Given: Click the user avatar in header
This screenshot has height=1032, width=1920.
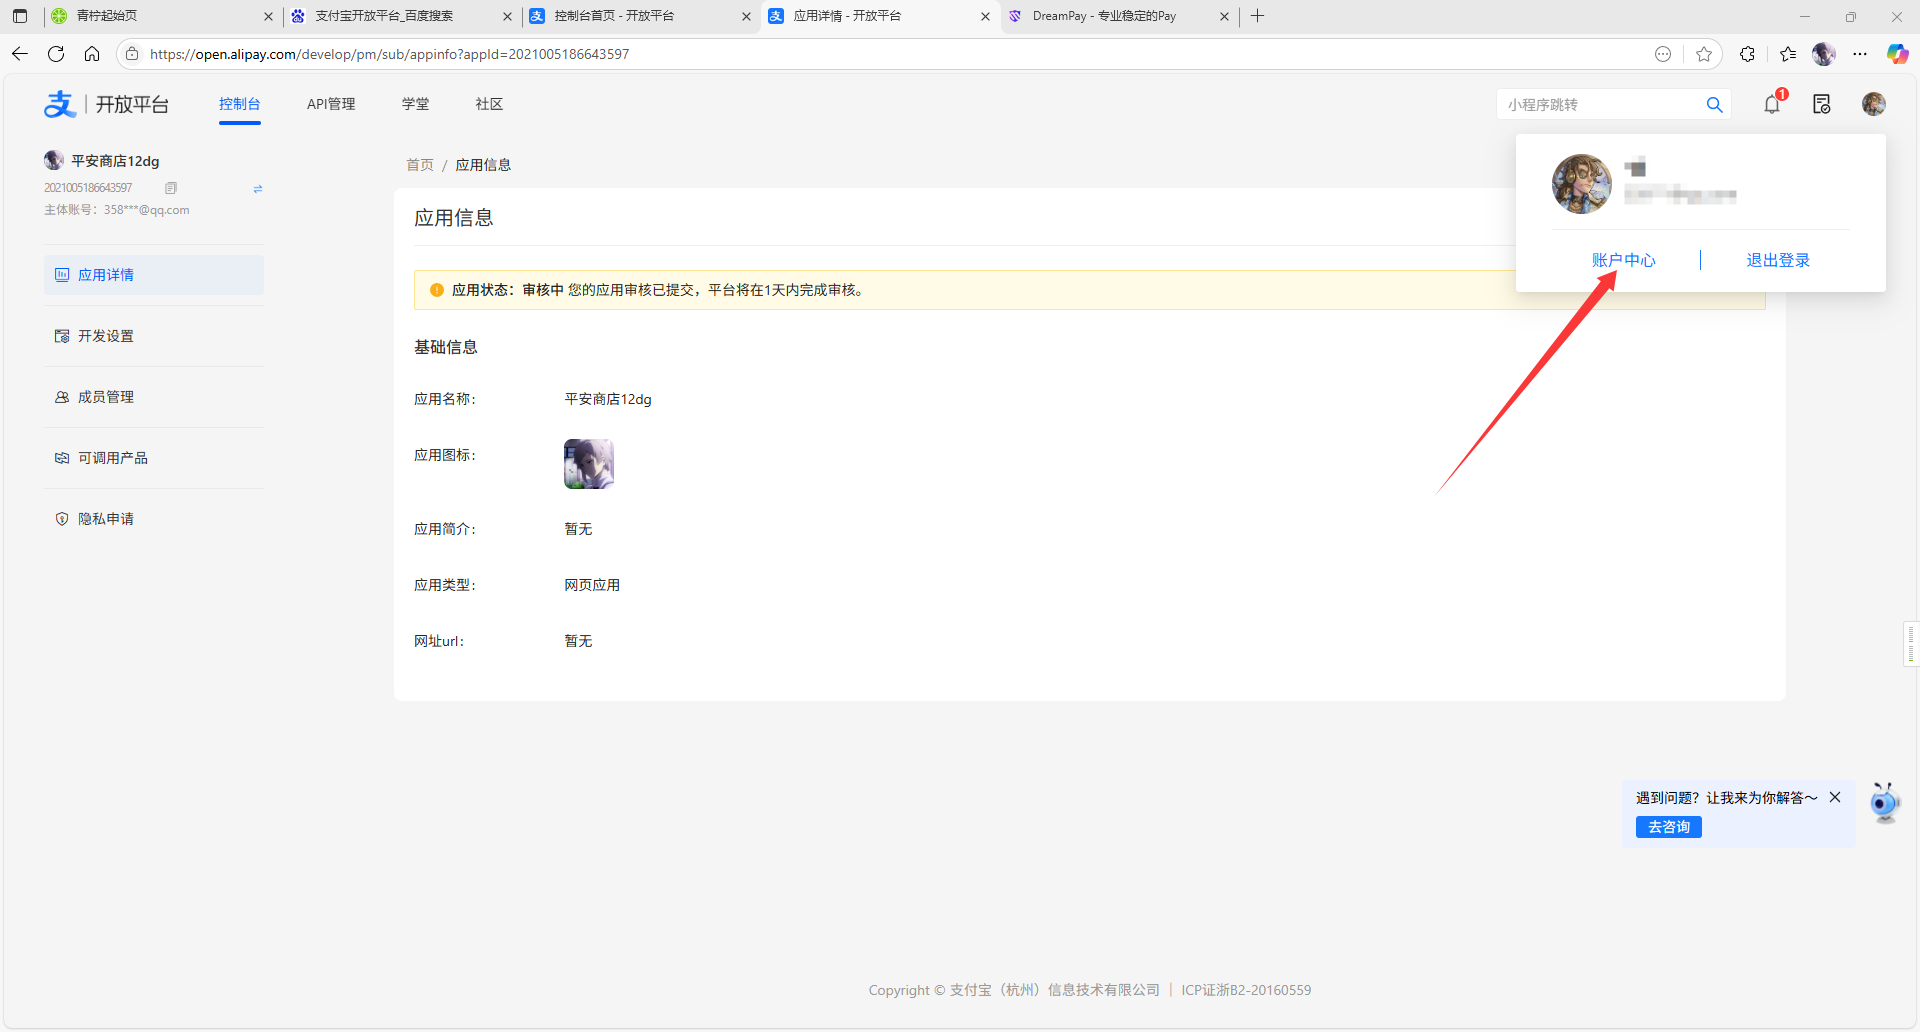Looking at the screenshot, I should click(1873, 104).
